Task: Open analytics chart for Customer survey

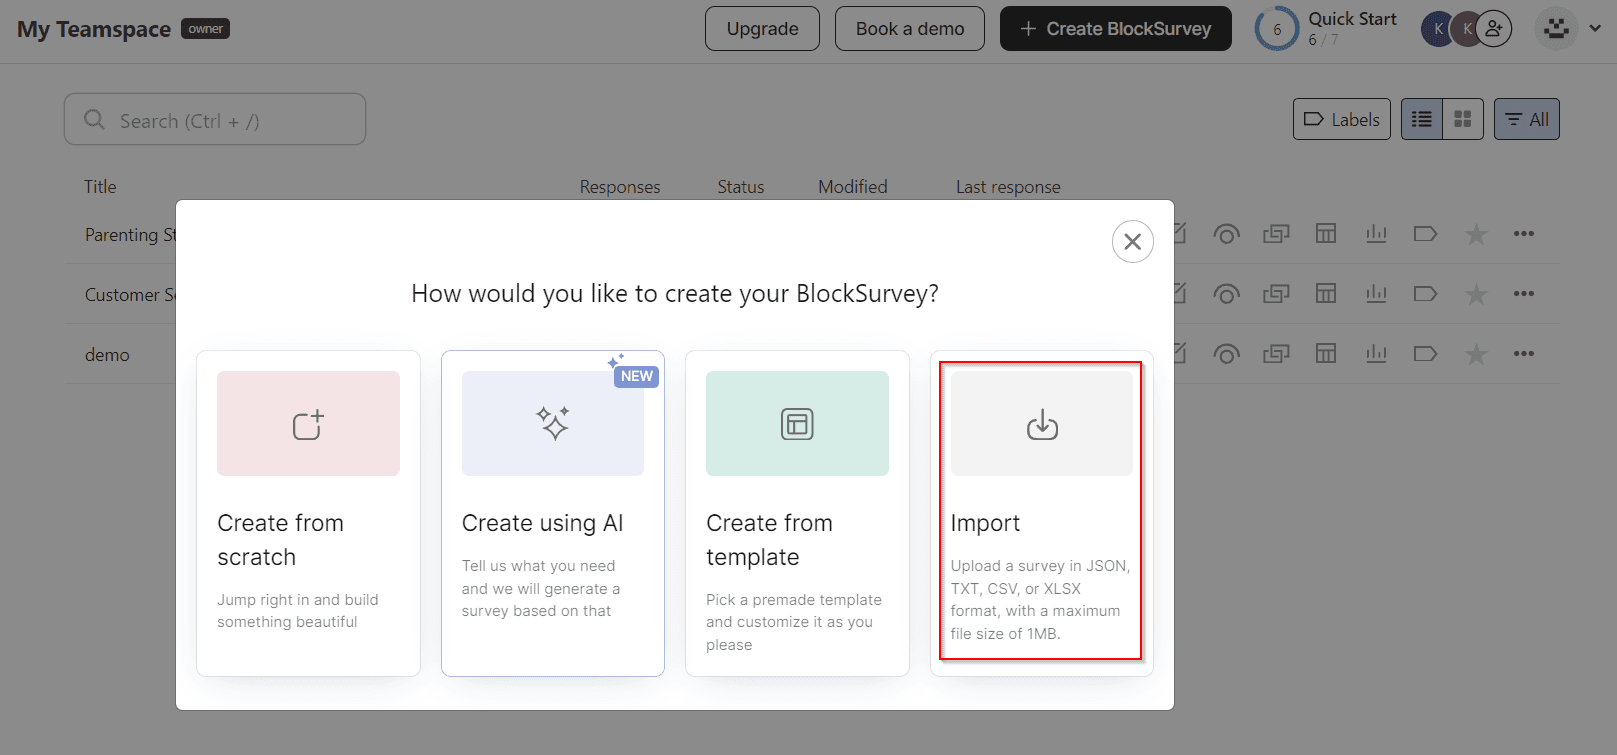Action: click(x=1376, y=294)
